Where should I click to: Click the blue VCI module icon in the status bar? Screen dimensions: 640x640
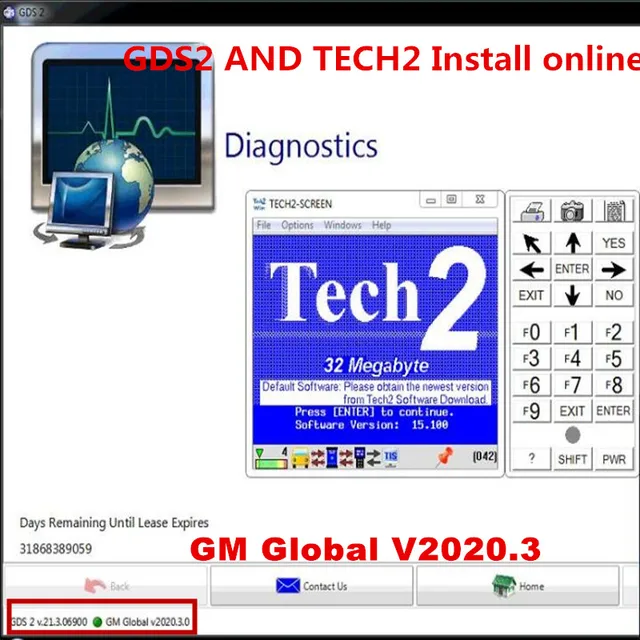[332, 458]
